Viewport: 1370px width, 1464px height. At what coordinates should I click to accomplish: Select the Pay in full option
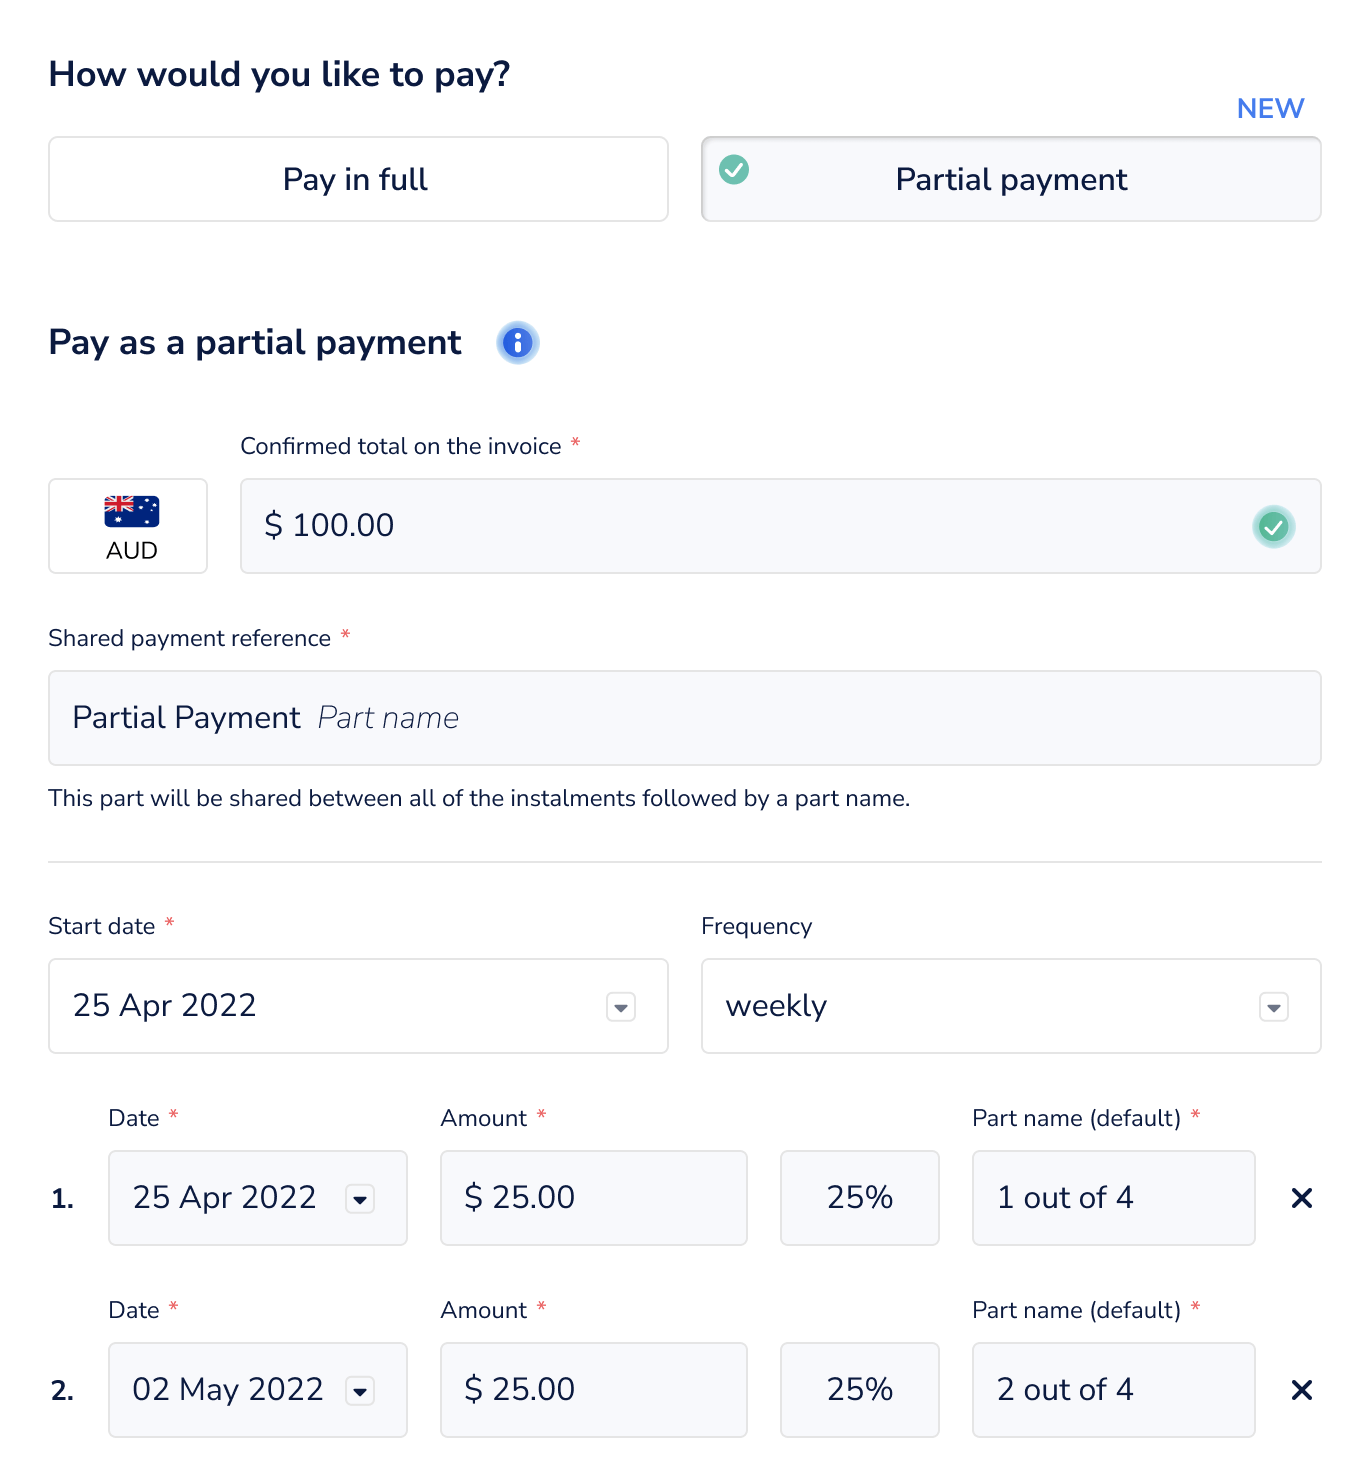[358, 179]
